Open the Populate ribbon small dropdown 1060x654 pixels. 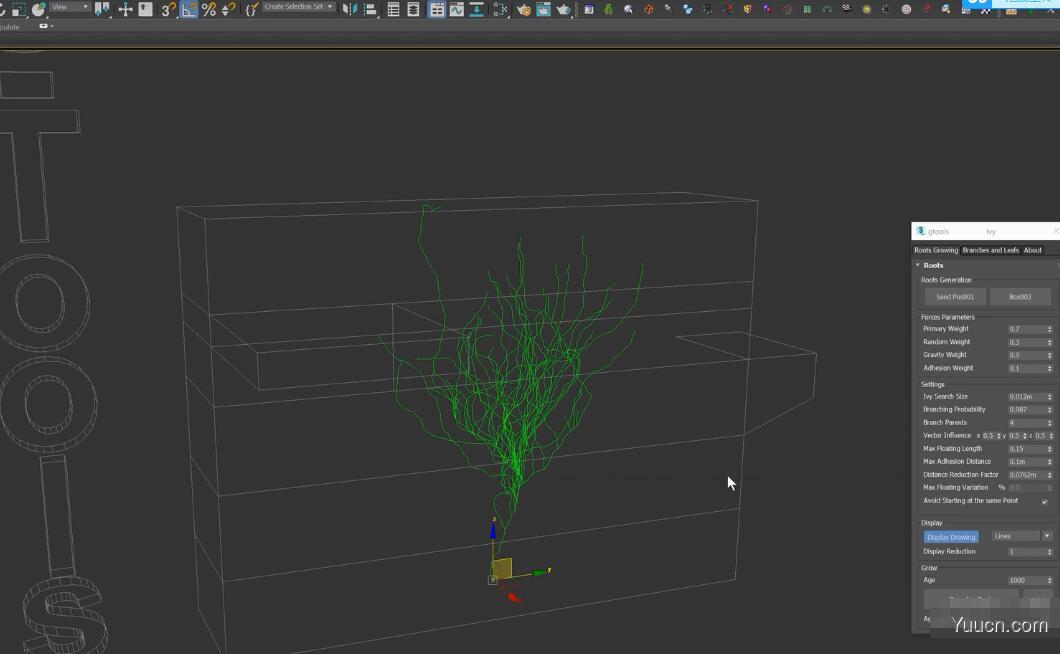[46, 26]
